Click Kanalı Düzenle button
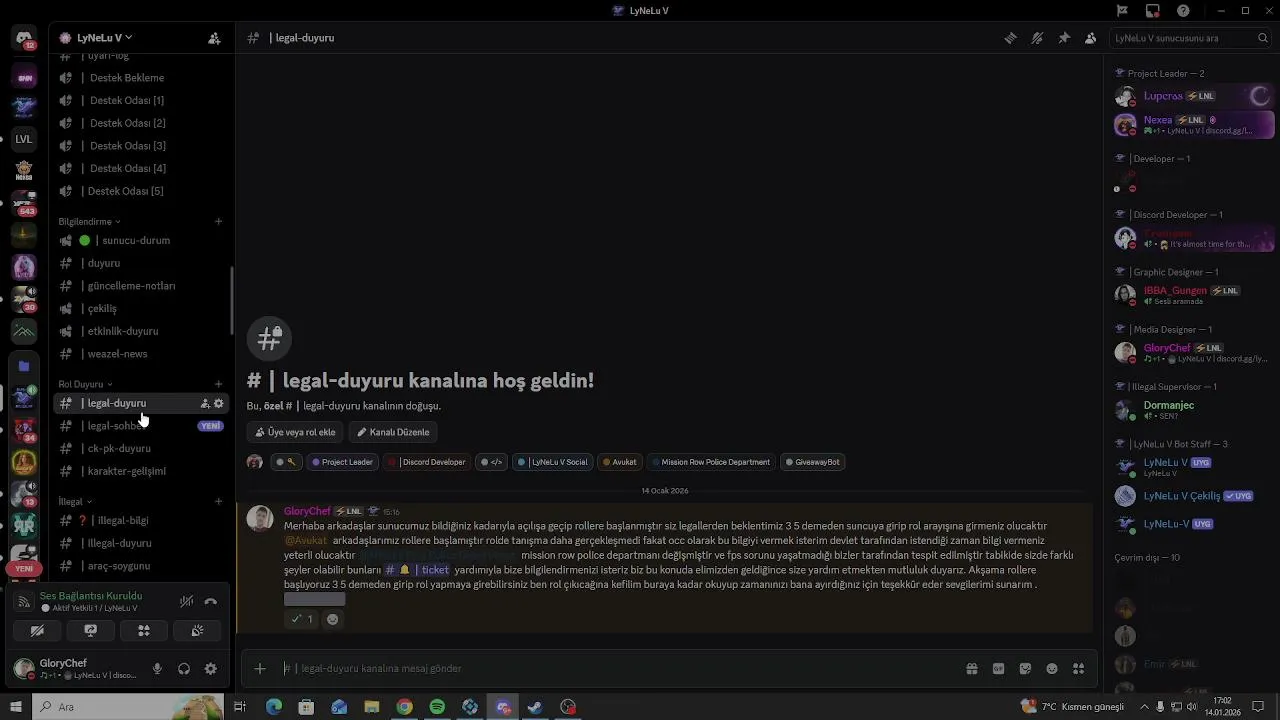 click(x=393, y=433)
